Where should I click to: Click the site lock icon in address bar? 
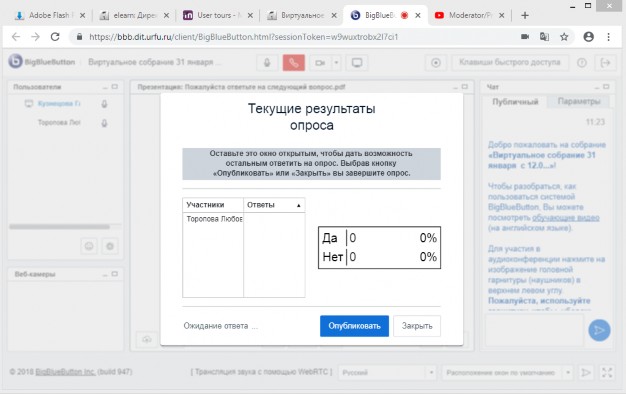(x=79, y=37)
